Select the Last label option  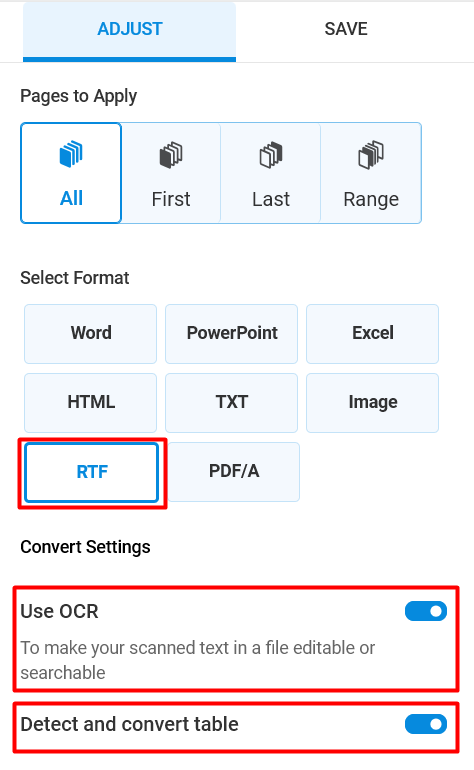[x=271, y=199]
